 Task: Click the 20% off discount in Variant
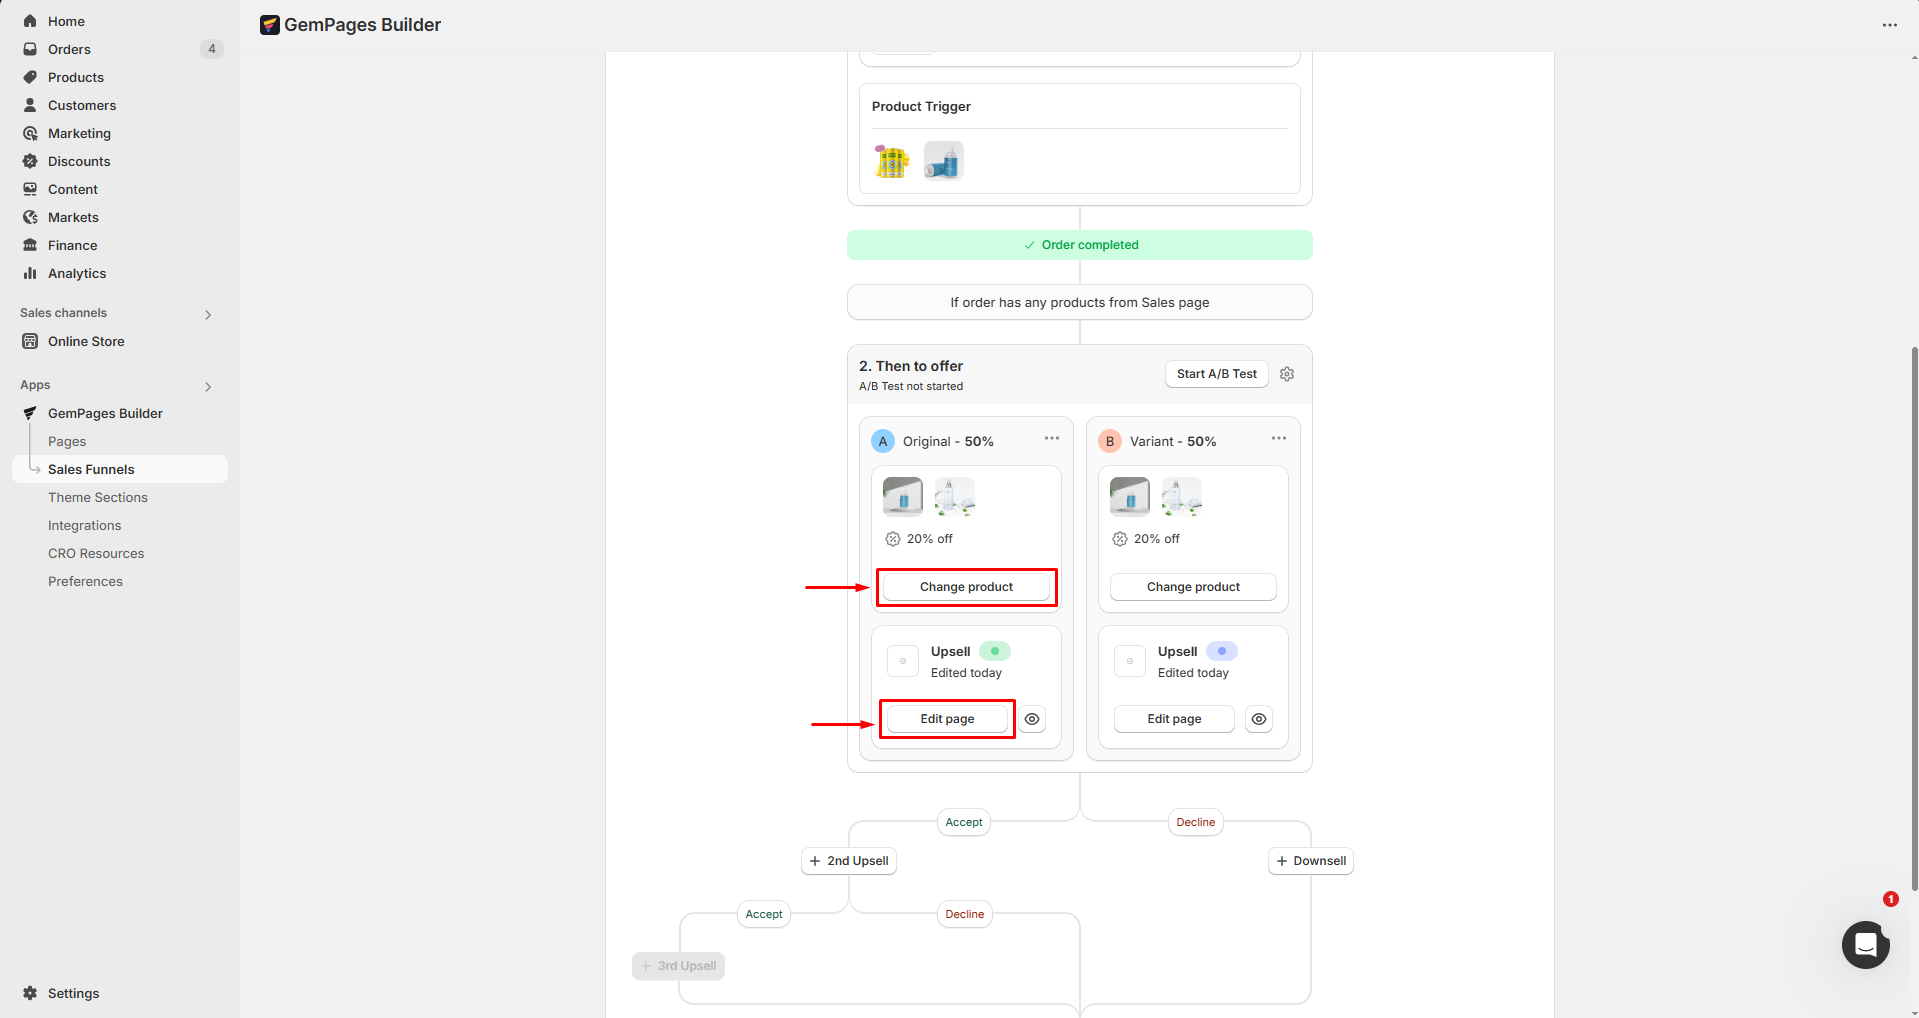coord(1146,539)
